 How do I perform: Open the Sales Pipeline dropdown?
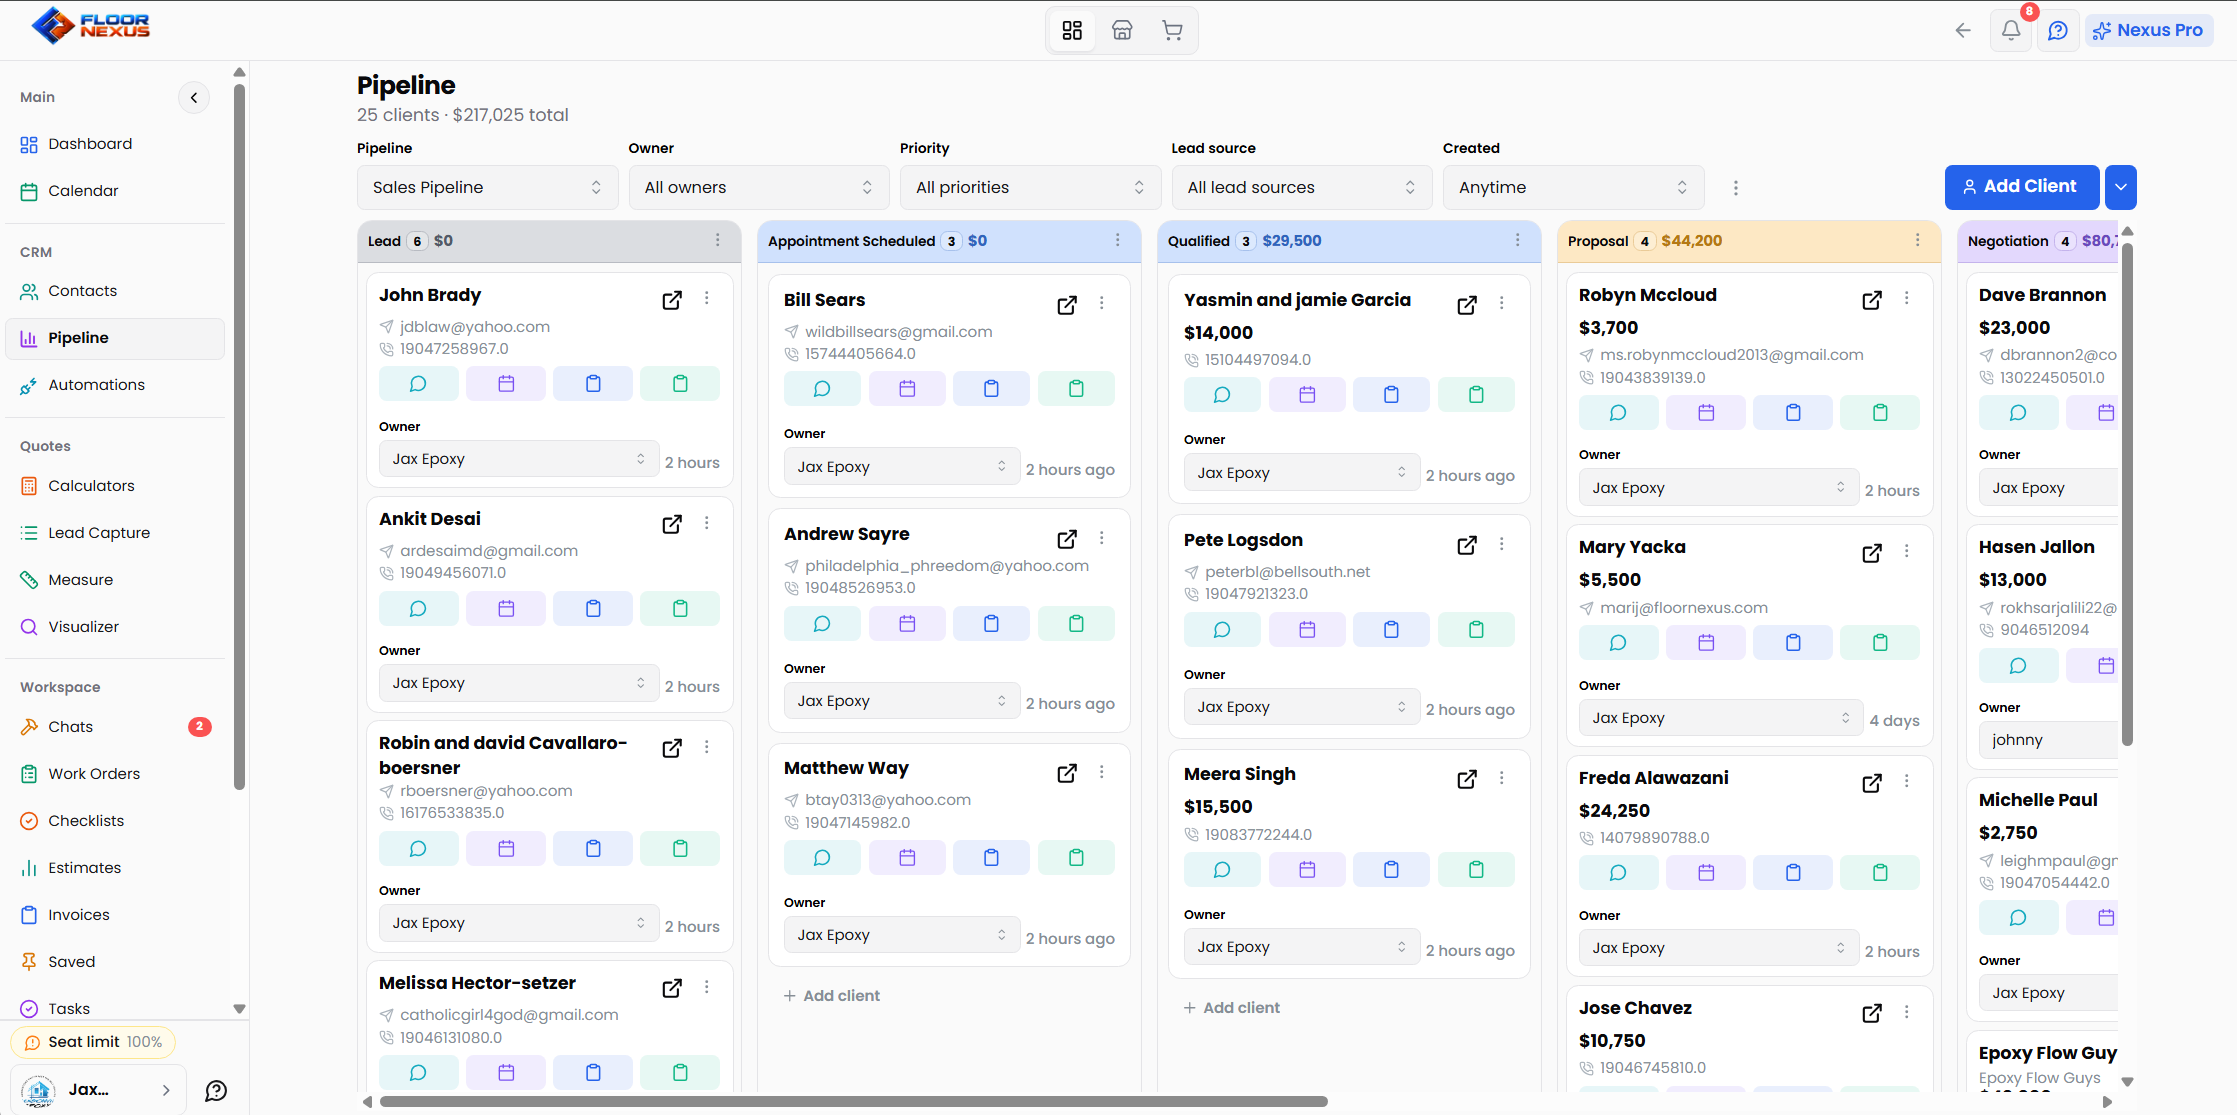[487, 188]
